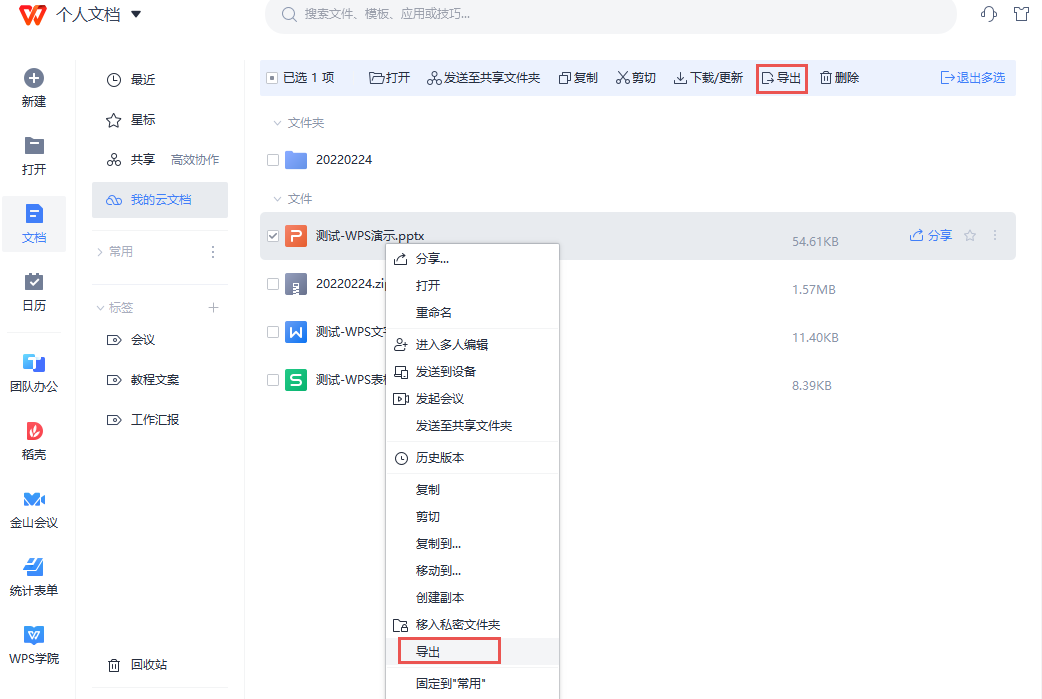Screen dimensions: 1042x699
Task: Click 发送至共享文件夹 in the toolbar
Action: point(483,78)
